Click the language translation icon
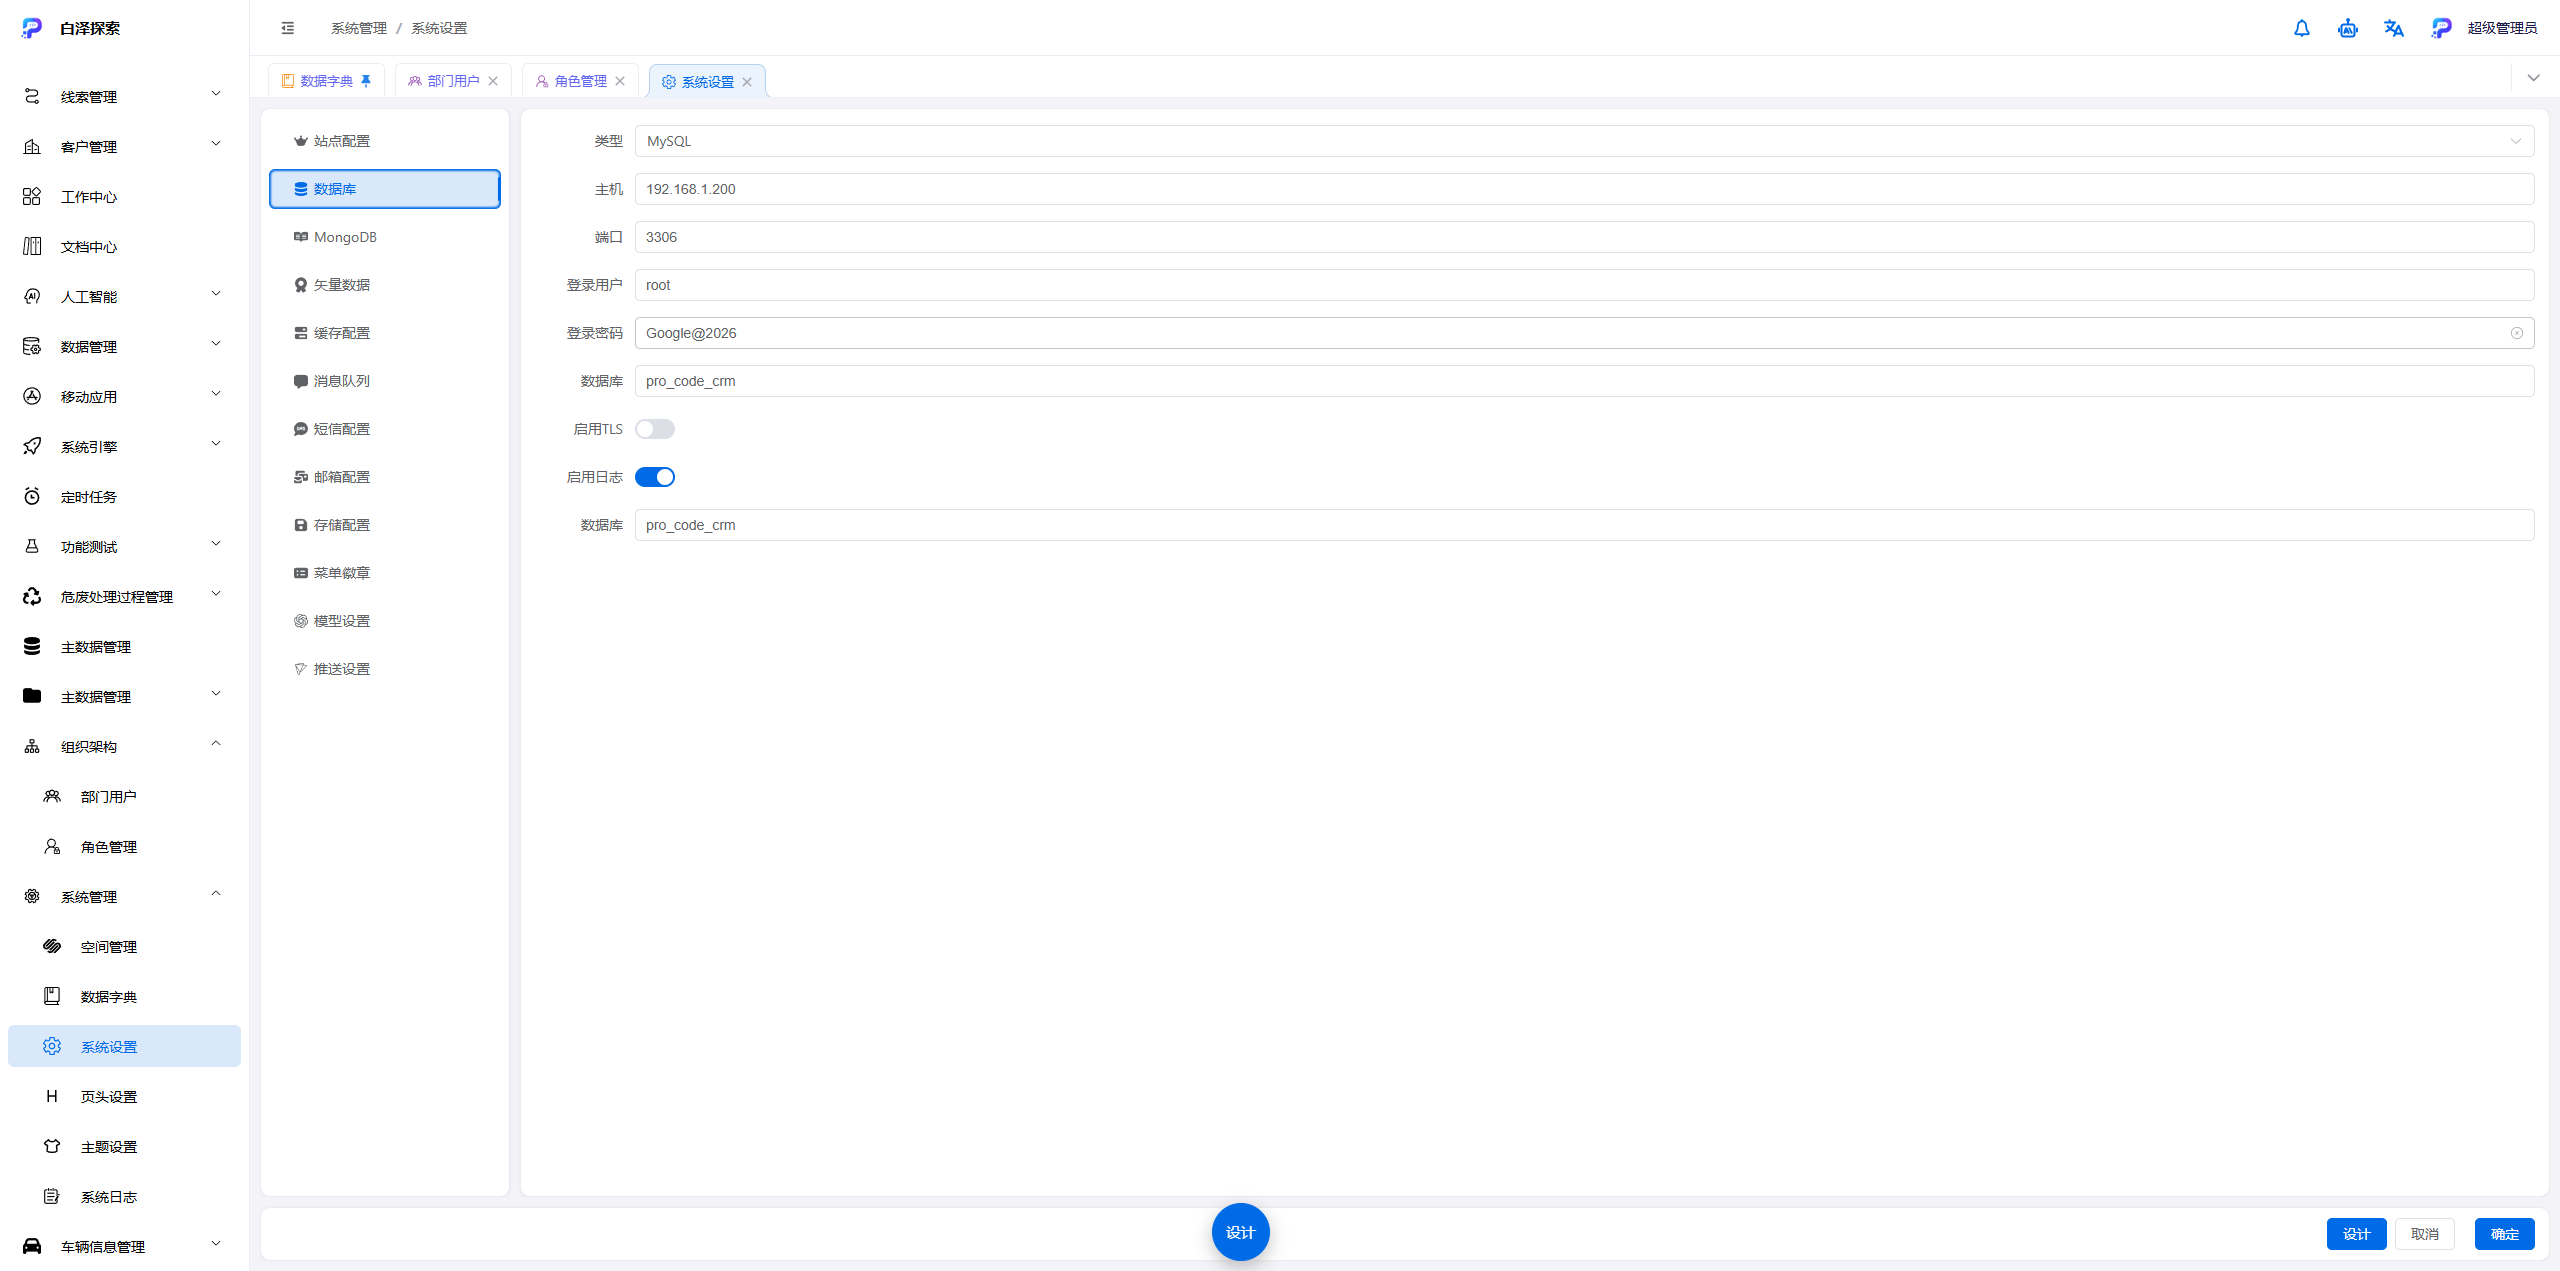Screen dimensions: 2560x1271 (x=2394, y=28)
